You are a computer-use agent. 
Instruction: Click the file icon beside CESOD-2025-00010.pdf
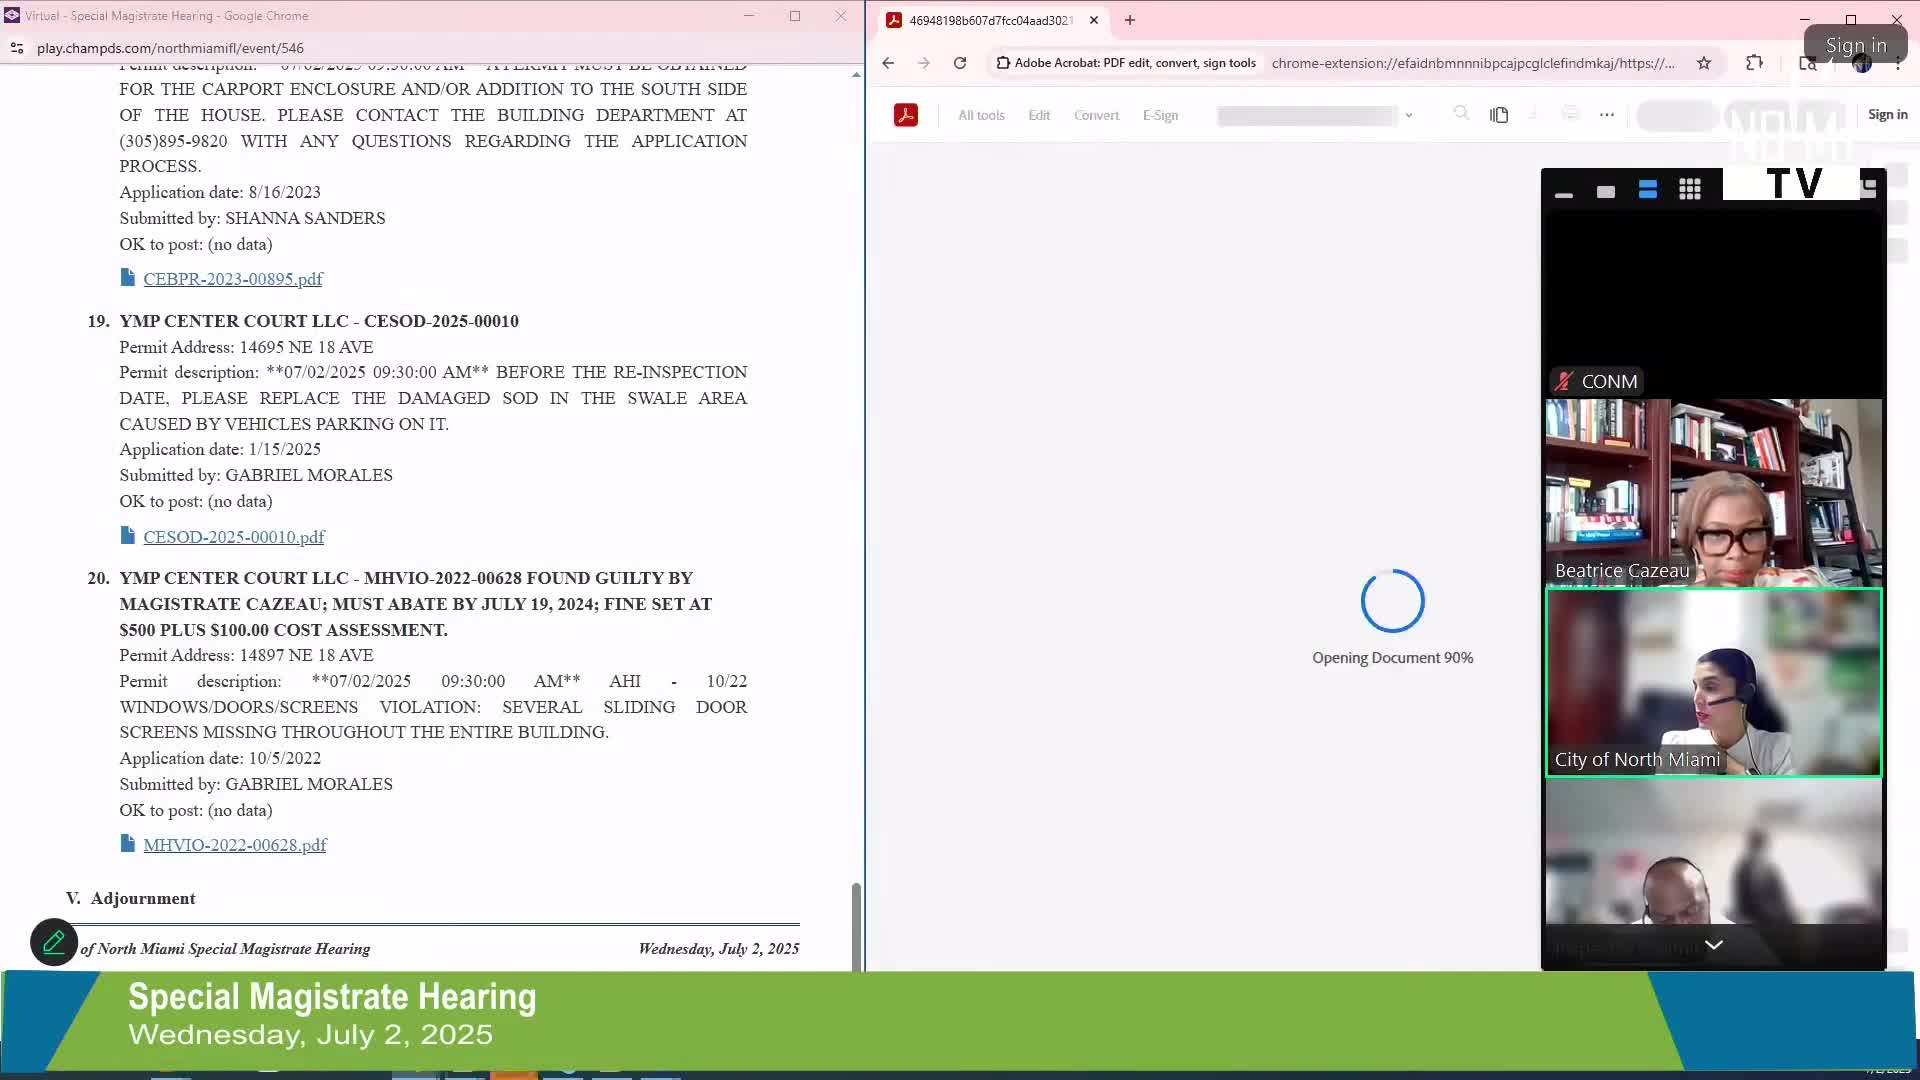pyautogui.click(x=127, y=536)
